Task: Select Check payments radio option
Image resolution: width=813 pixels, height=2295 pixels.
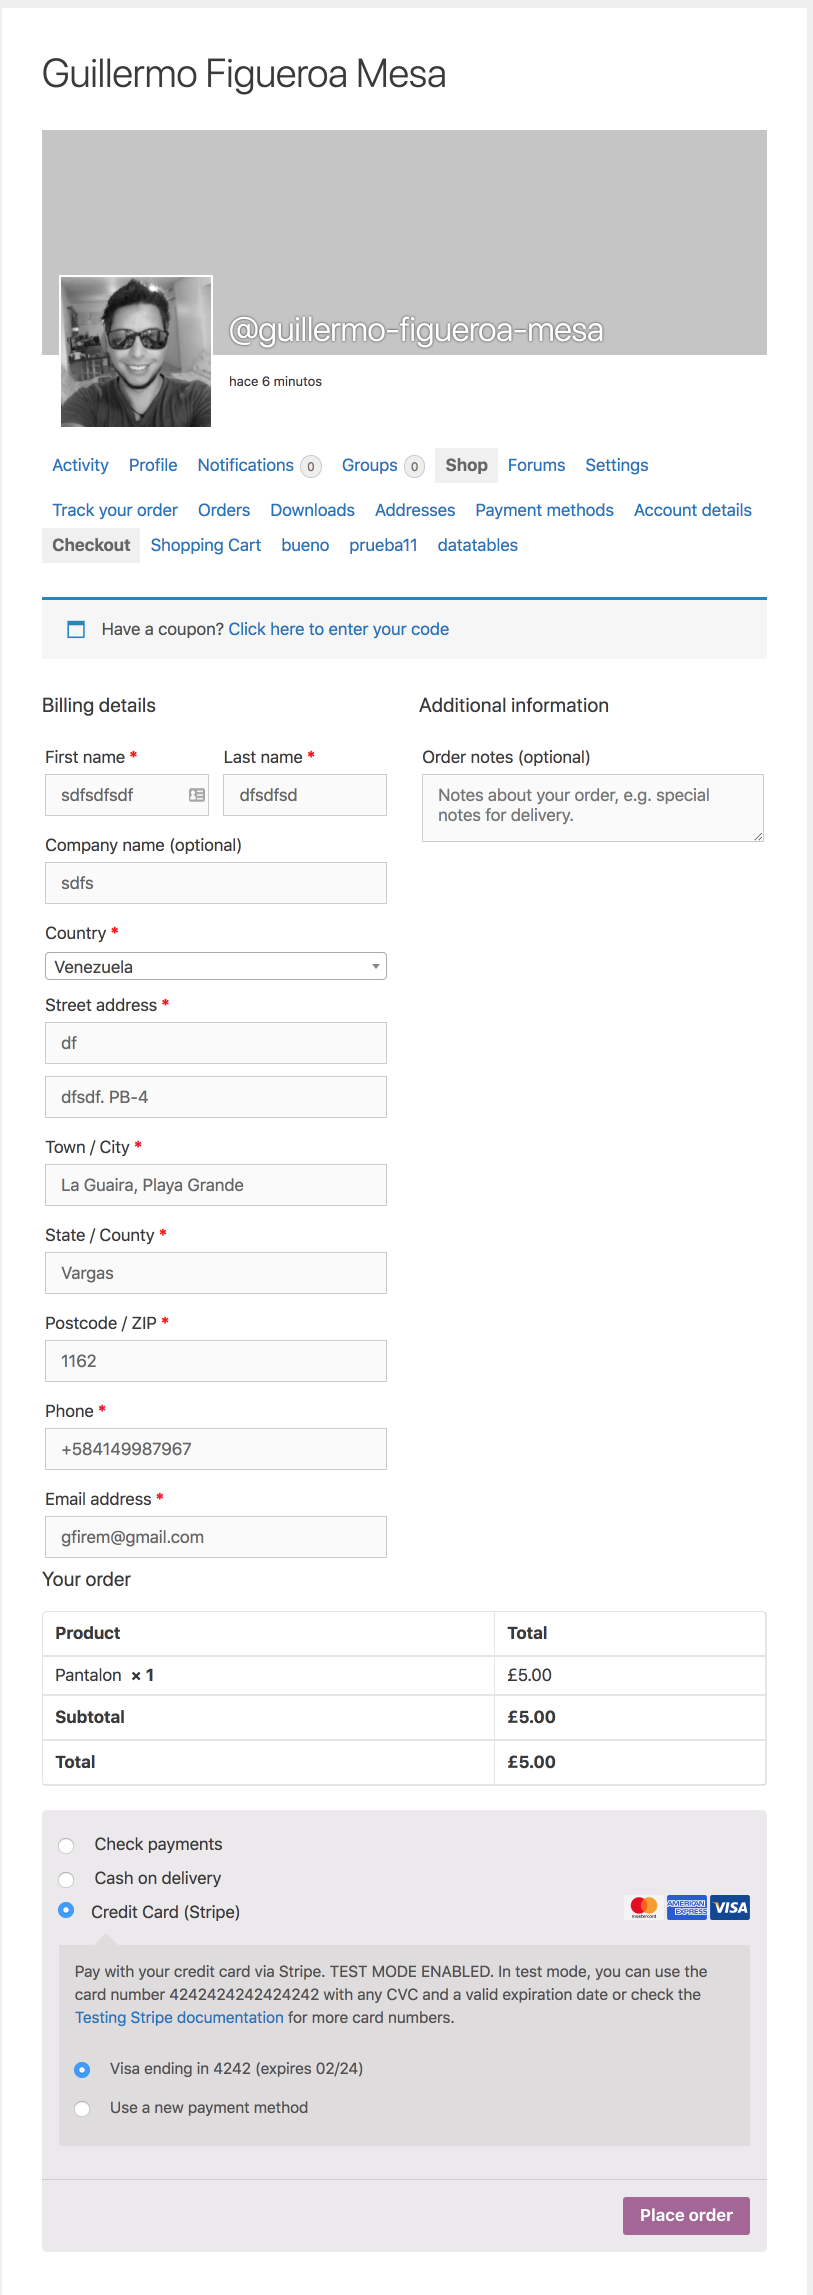Action: pos(67,1845)
